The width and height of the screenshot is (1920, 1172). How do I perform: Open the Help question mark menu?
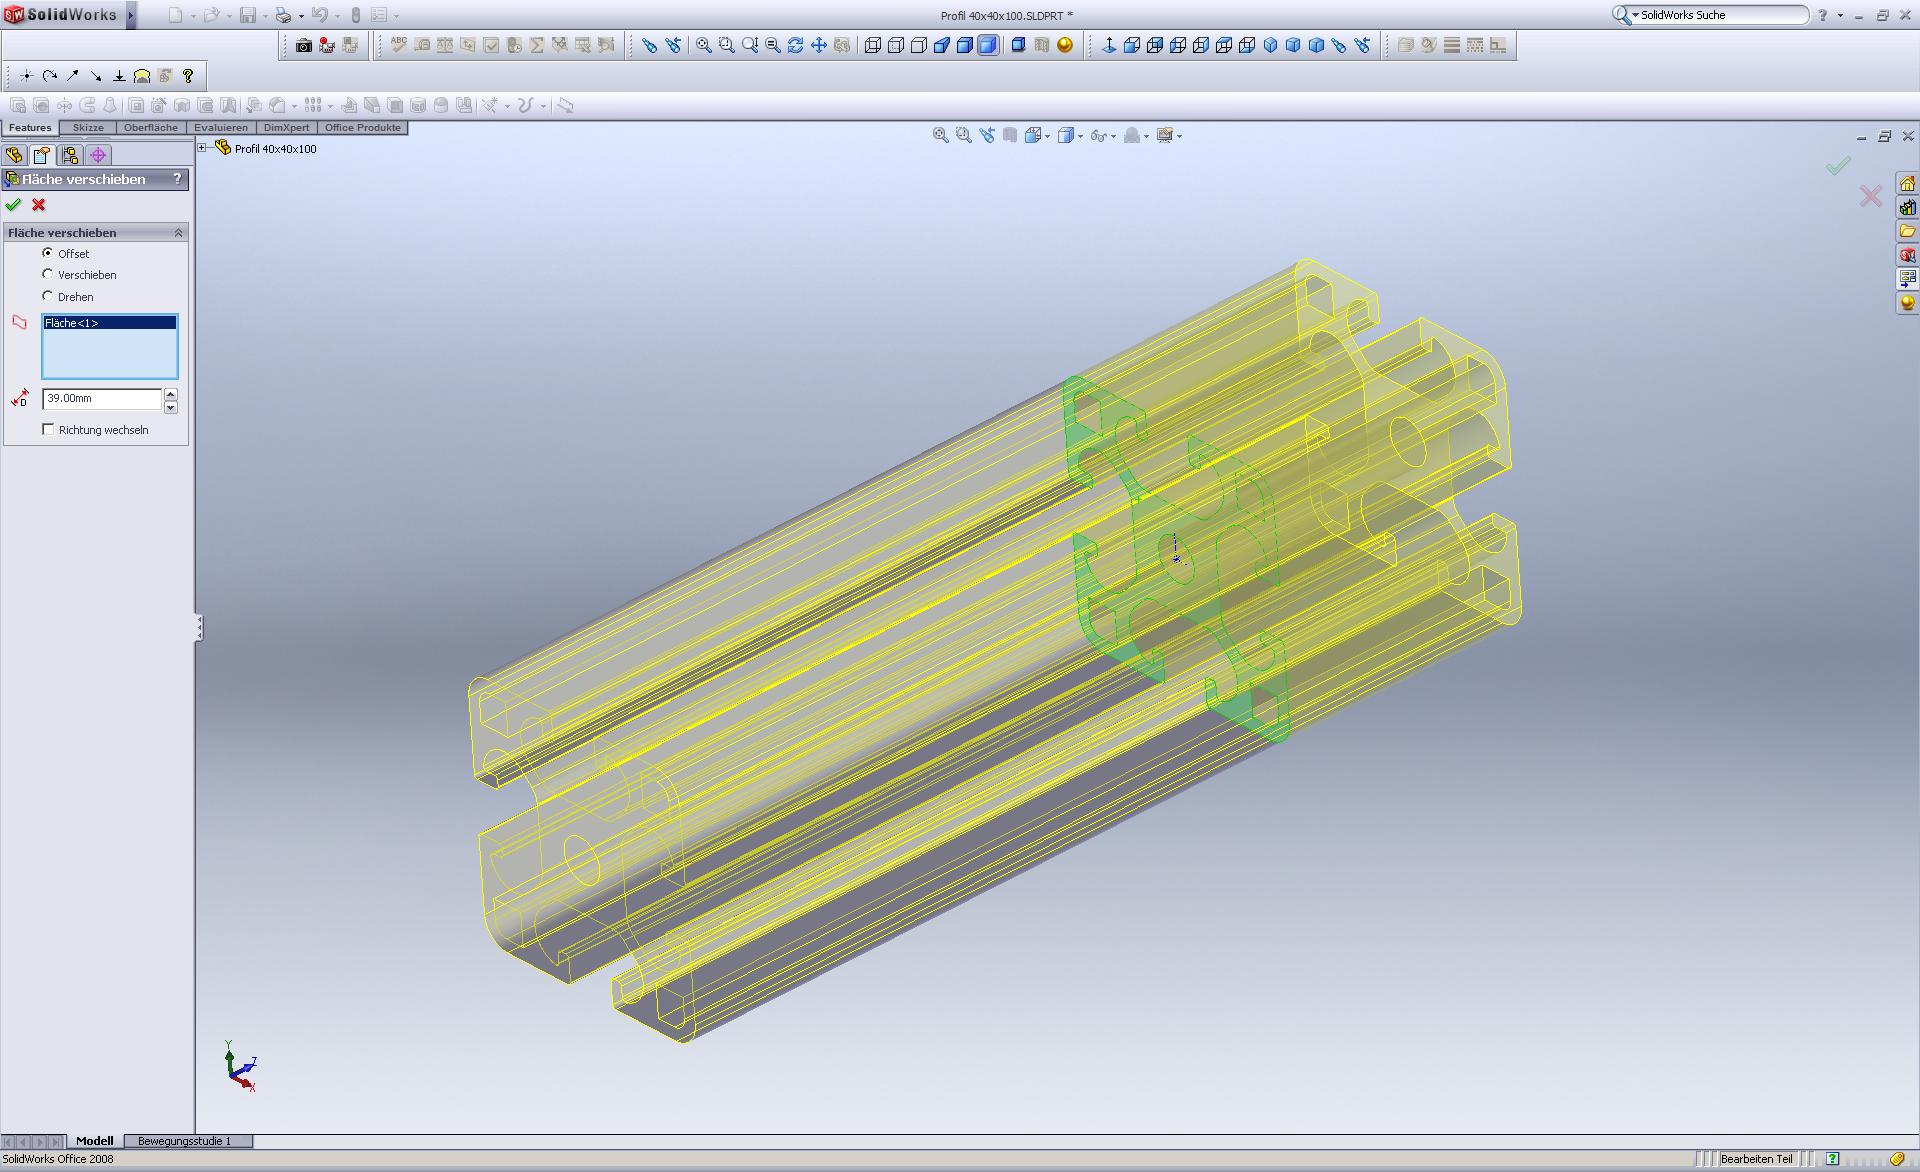coord(1823,15)
